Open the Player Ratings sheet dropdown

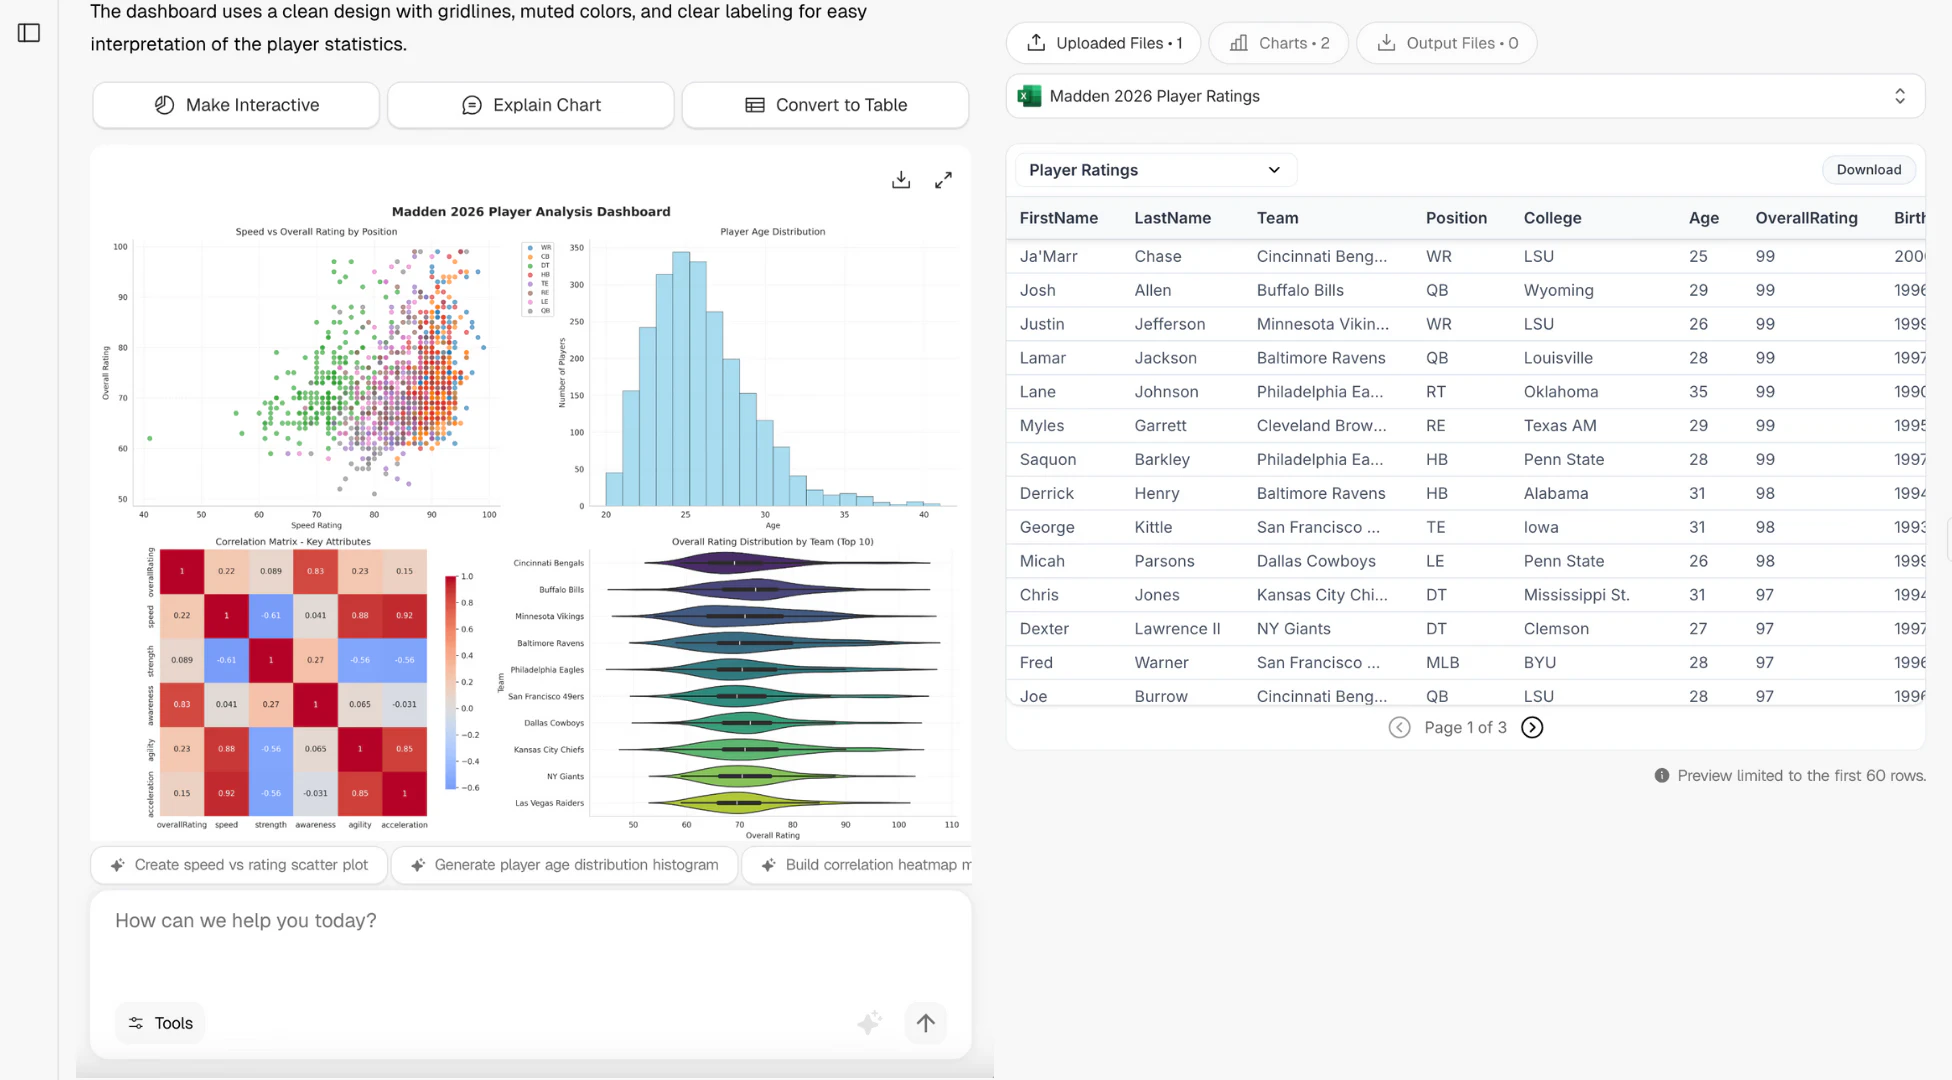(1155, 170)
